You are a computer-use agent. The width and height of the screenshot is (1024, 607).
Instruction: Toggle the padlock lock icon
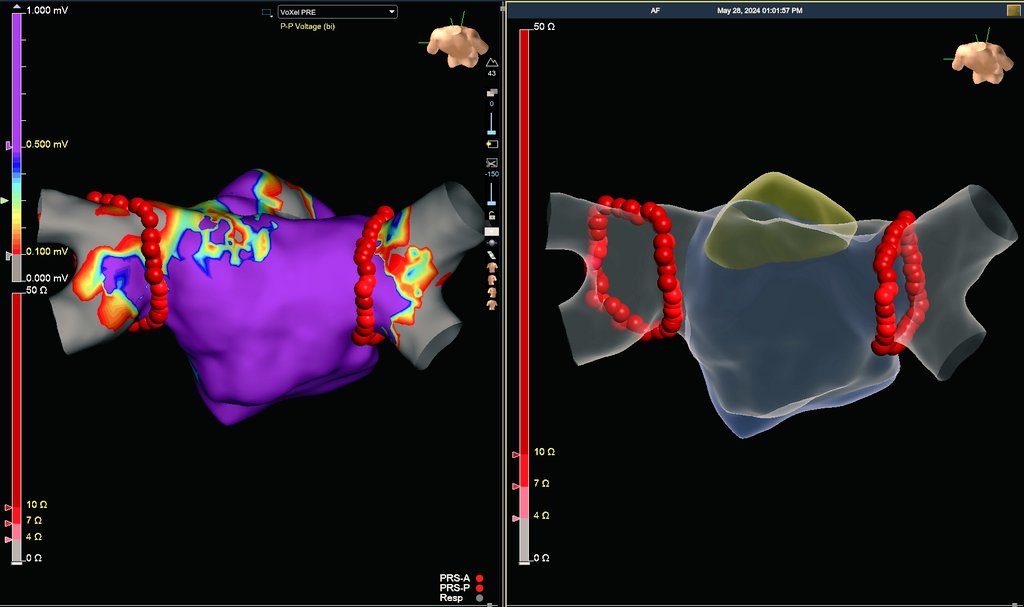pyautogui.click(x=492, y=215)
